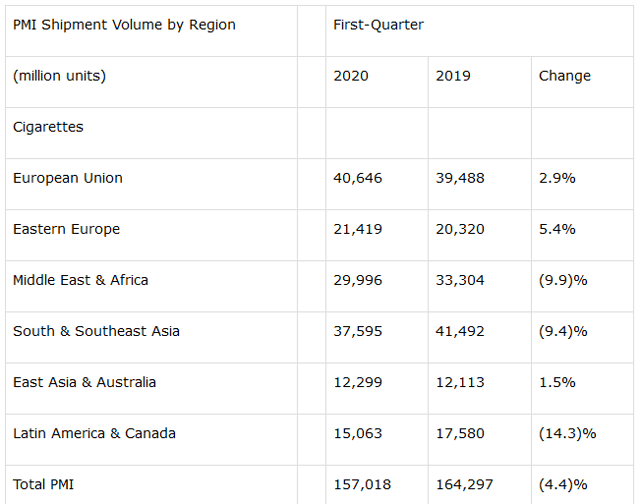
Task: Select the 'East Asia & Australia' row label
Action: pos(84,382)
